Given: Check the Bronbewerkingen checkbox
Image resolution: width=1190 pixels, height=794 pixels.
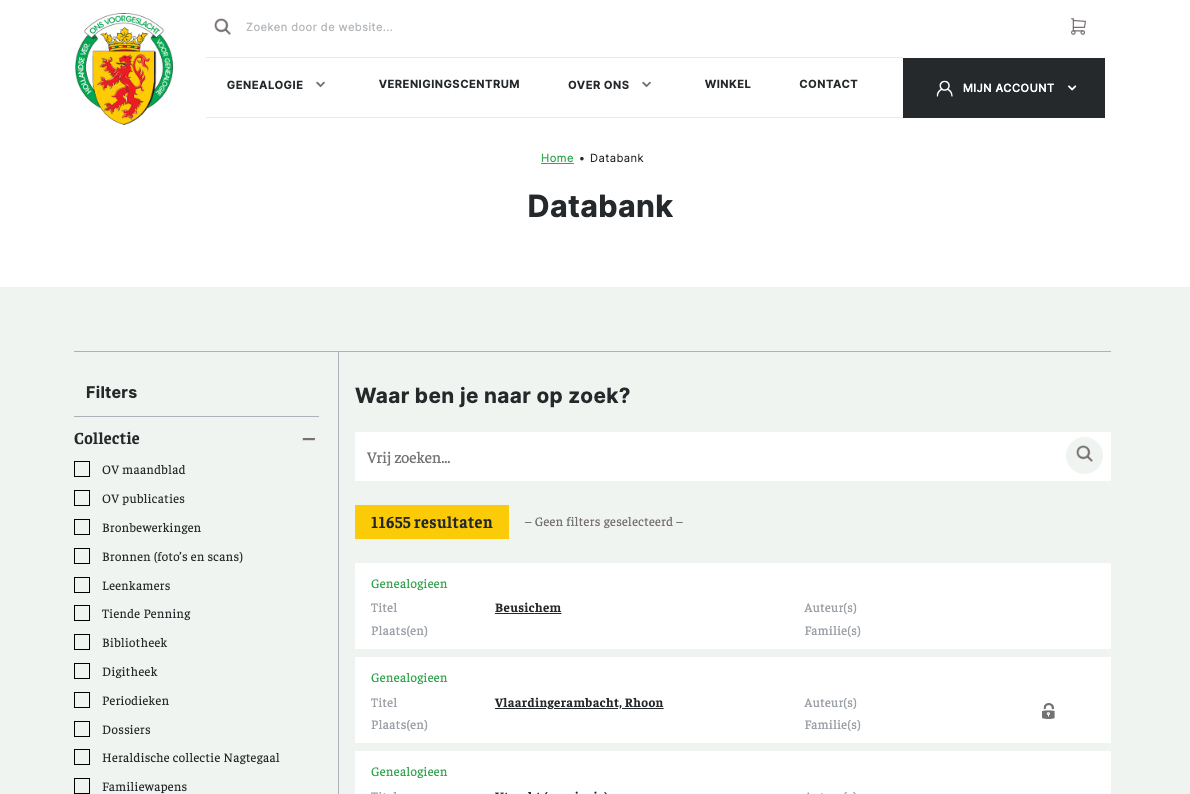Looking at the screenshot, I should (82, 527).
